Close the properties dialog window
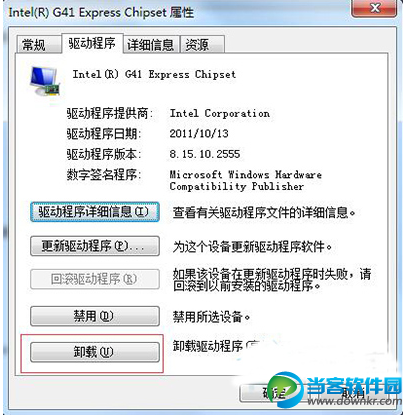The width and height of the screenshot is (403, 415). pyautogui.click(x=375, y=8)
